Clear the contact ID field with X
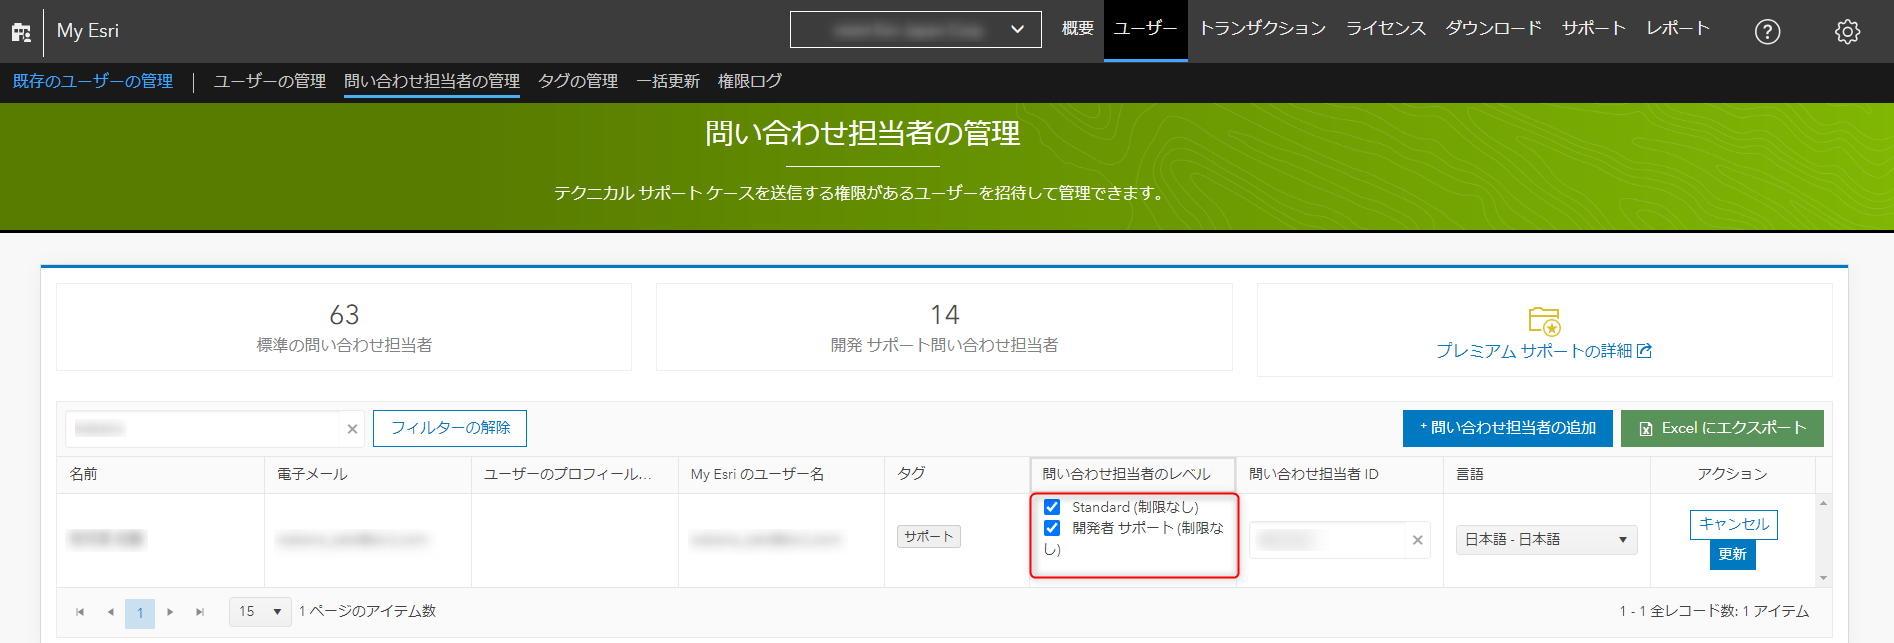The height and width of the screenshot is (643, 1894). 1417,540
